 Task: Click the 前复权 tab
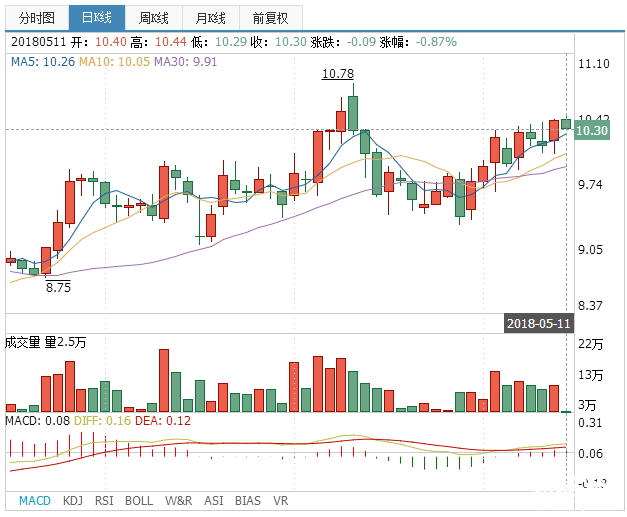click(271, 18)
